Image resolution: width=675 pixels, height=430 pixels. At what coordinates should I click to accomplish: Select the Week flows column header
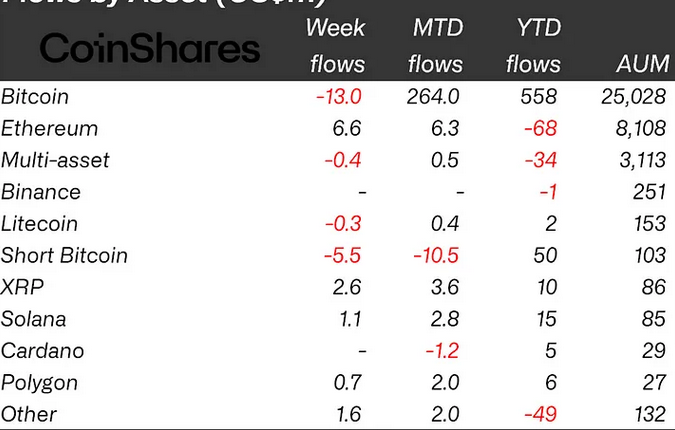(337, 47)
